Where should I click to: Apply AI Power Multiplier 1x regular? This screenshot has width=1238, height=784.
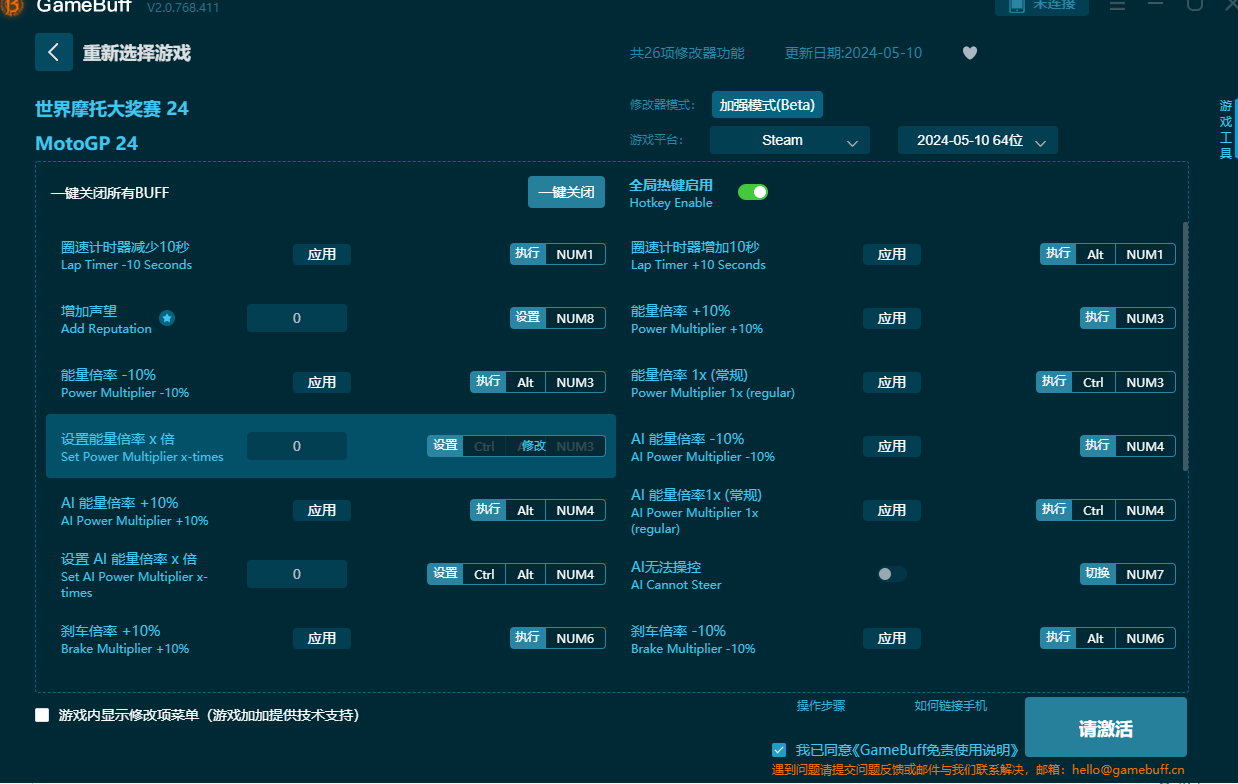tap(892, 510)
